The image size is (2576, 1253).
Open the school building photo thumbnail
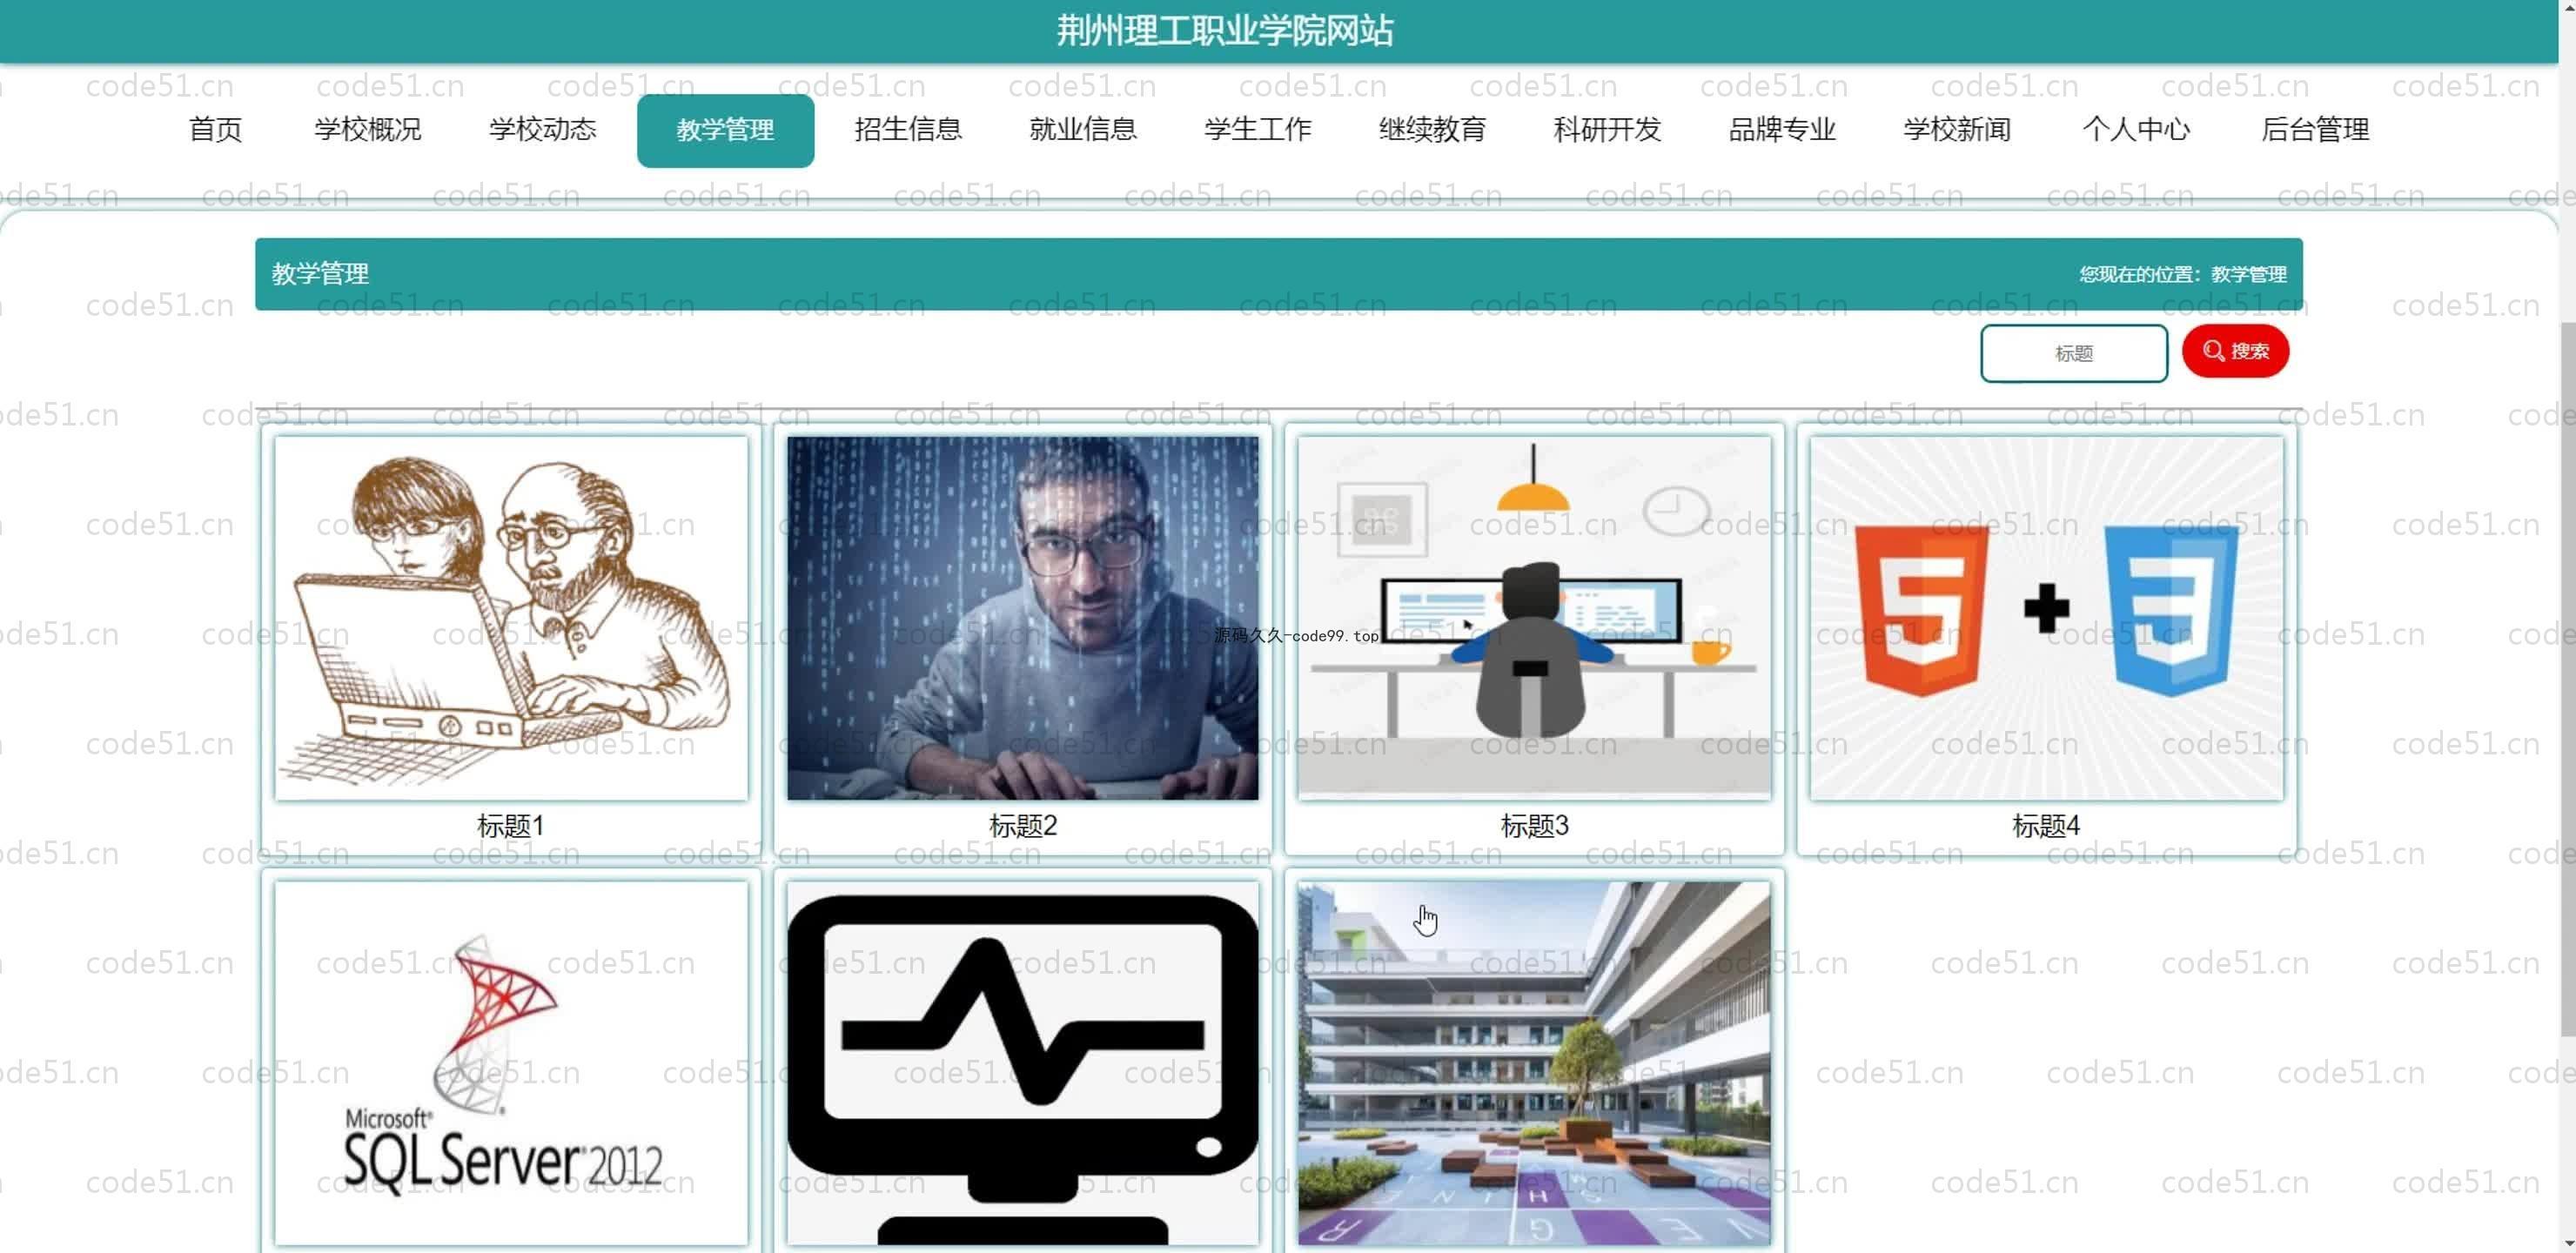click(x=1535, y=1063)
